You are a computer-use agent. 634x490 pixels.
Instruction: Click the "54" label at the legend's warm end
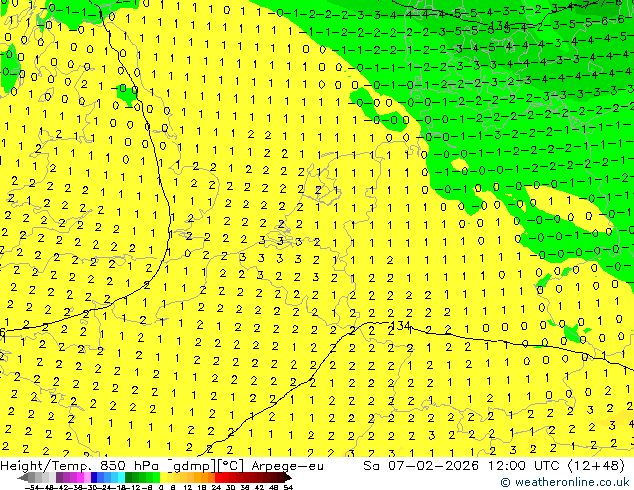point(287,487)
